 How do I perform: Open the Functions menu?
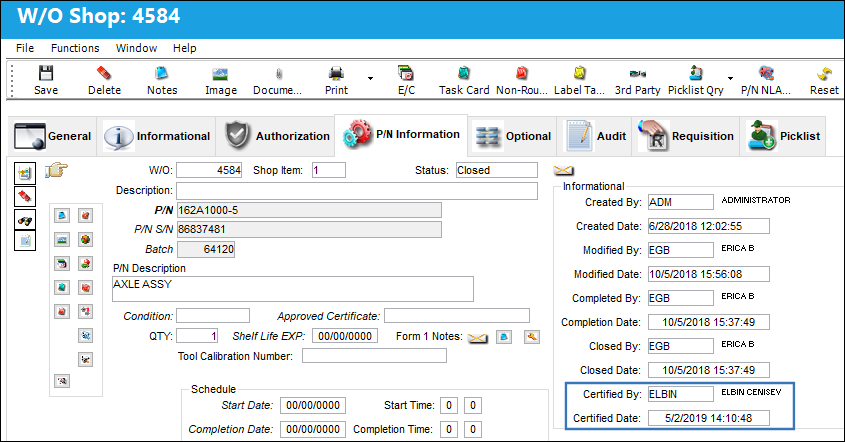[75, 48]
